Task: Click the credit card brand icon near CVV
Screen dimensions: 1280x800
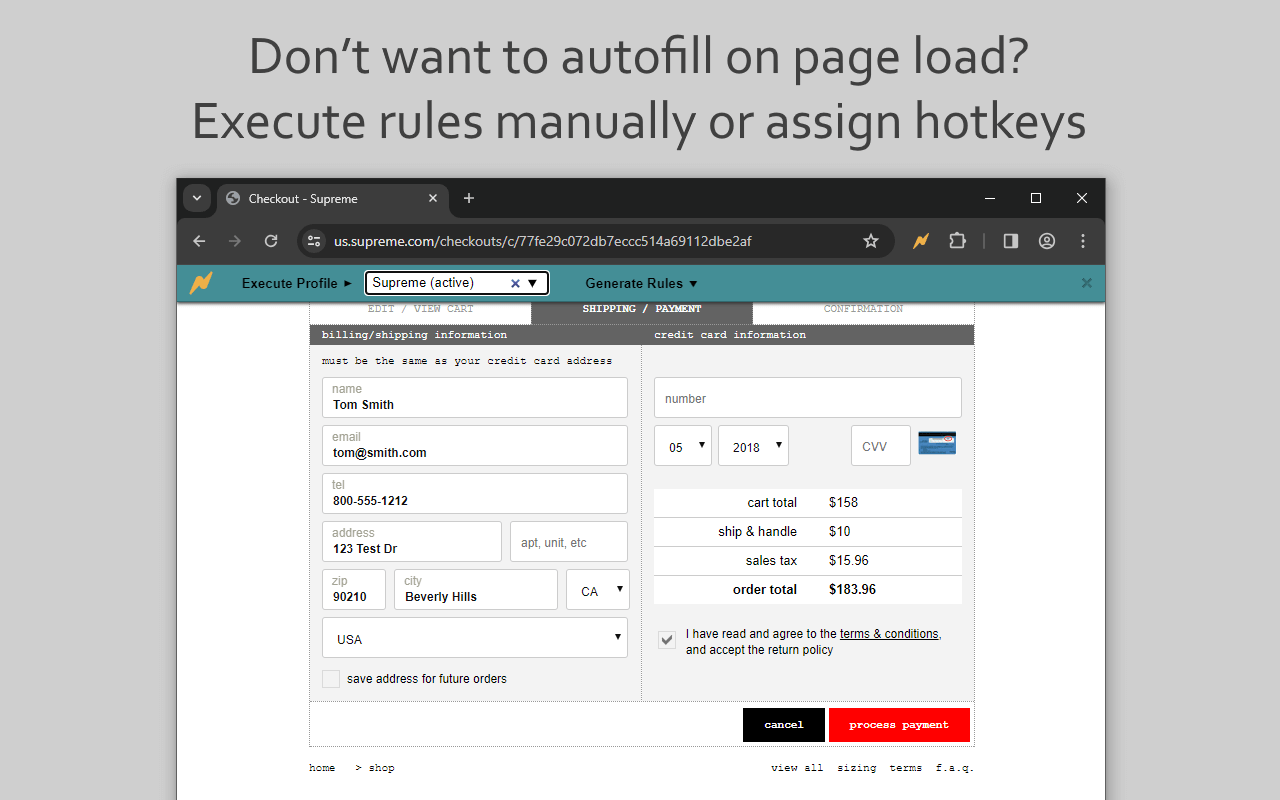Action: [937, 442]
